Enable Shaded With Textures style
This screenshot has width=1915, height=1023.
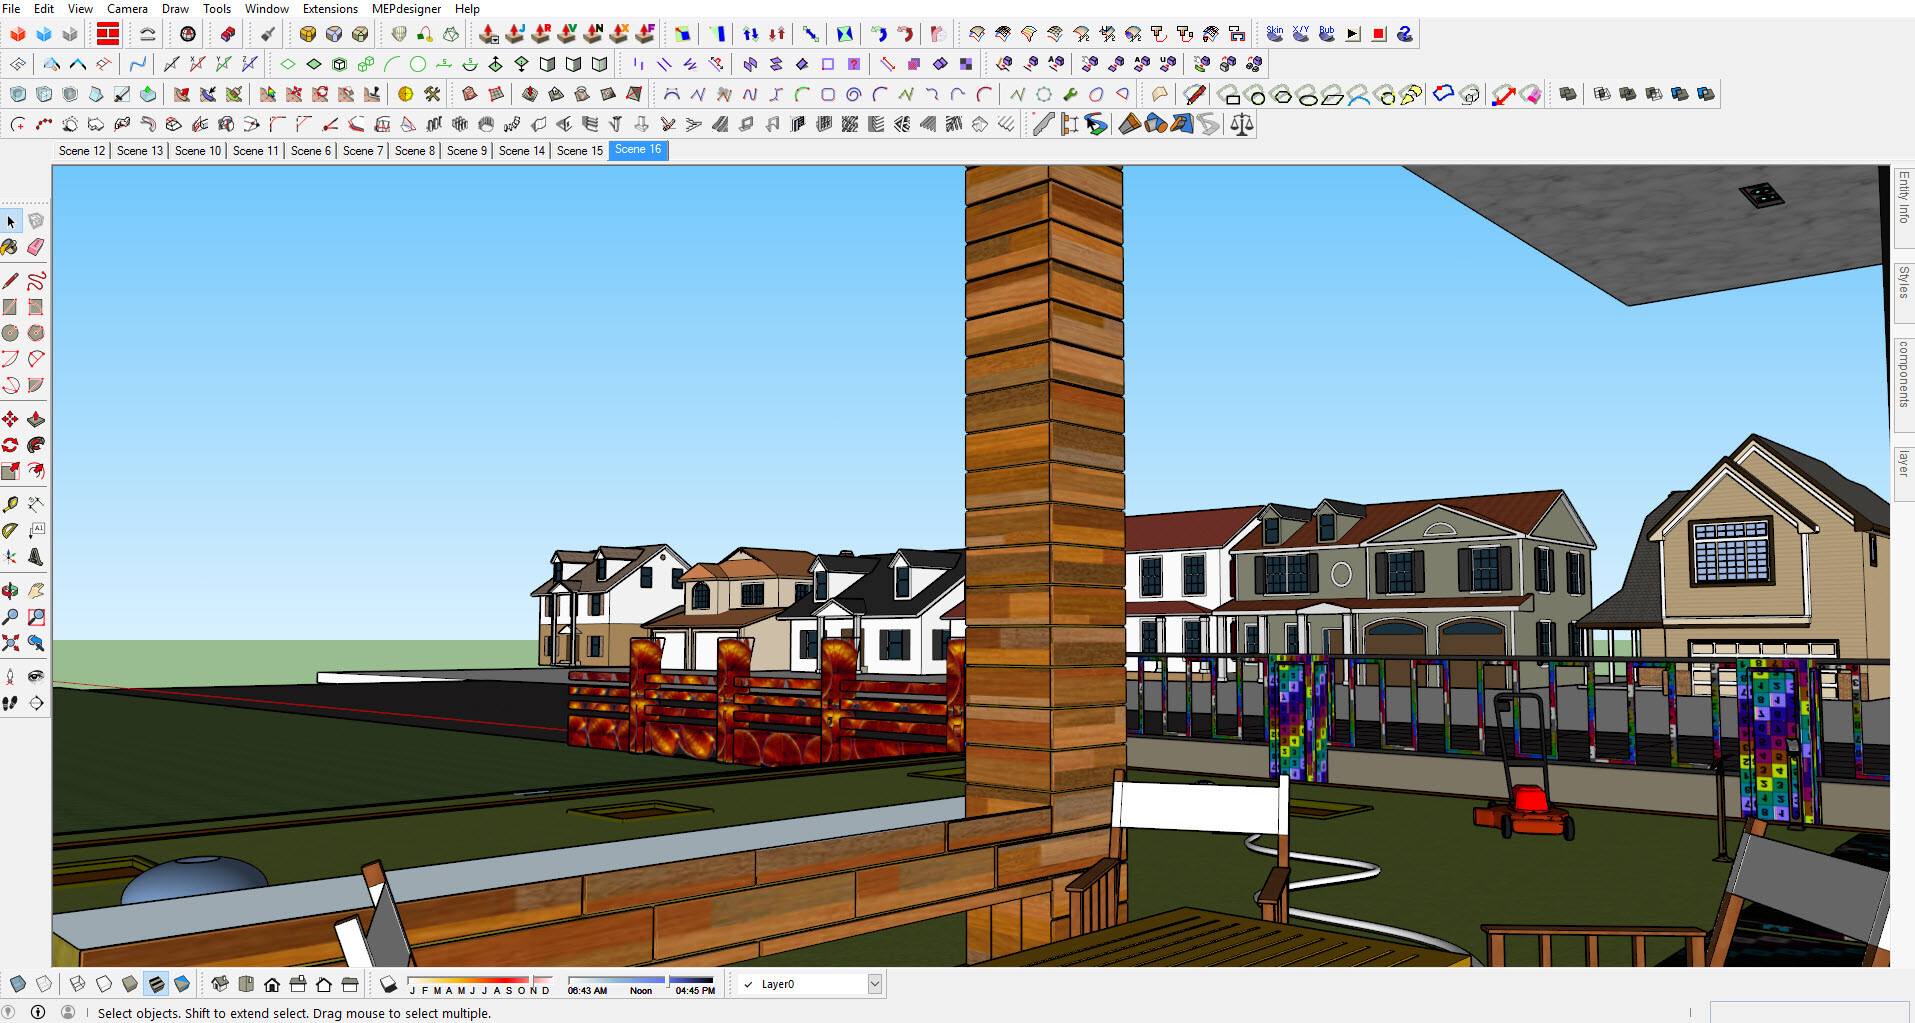(x=156, y=984)
